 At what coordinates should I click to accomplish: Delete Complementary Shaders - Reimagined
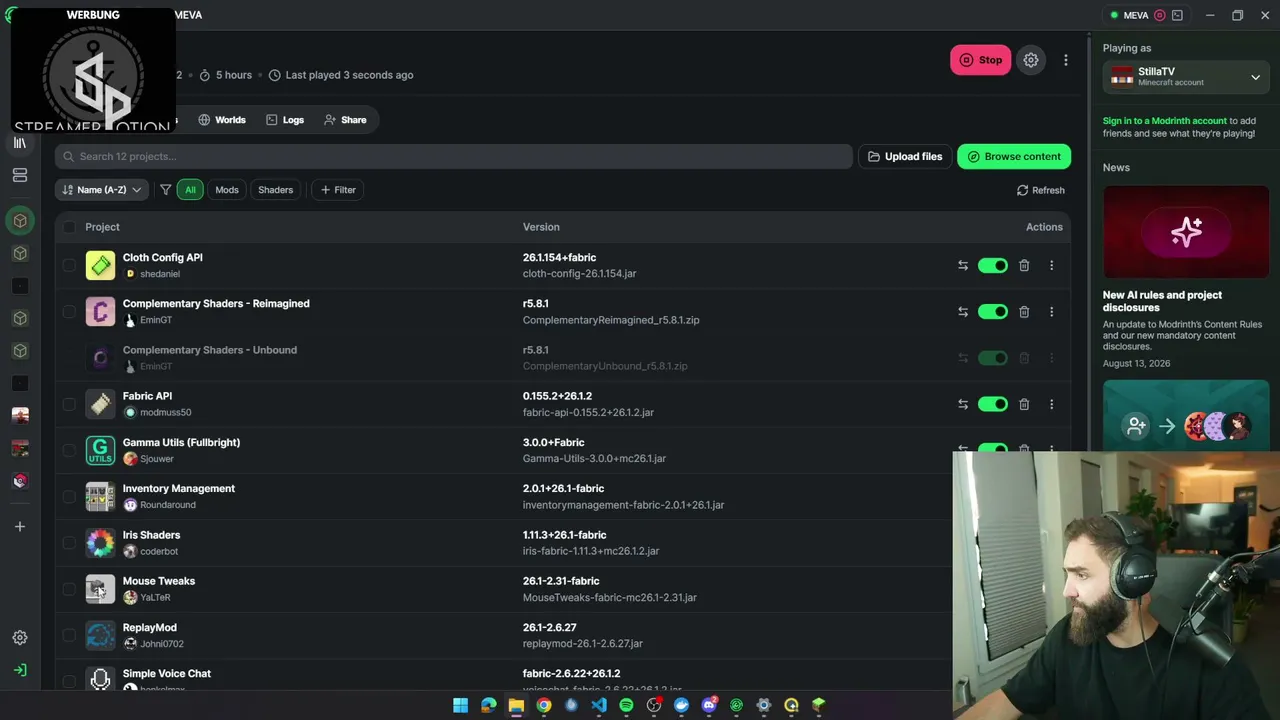point(1024,312)
